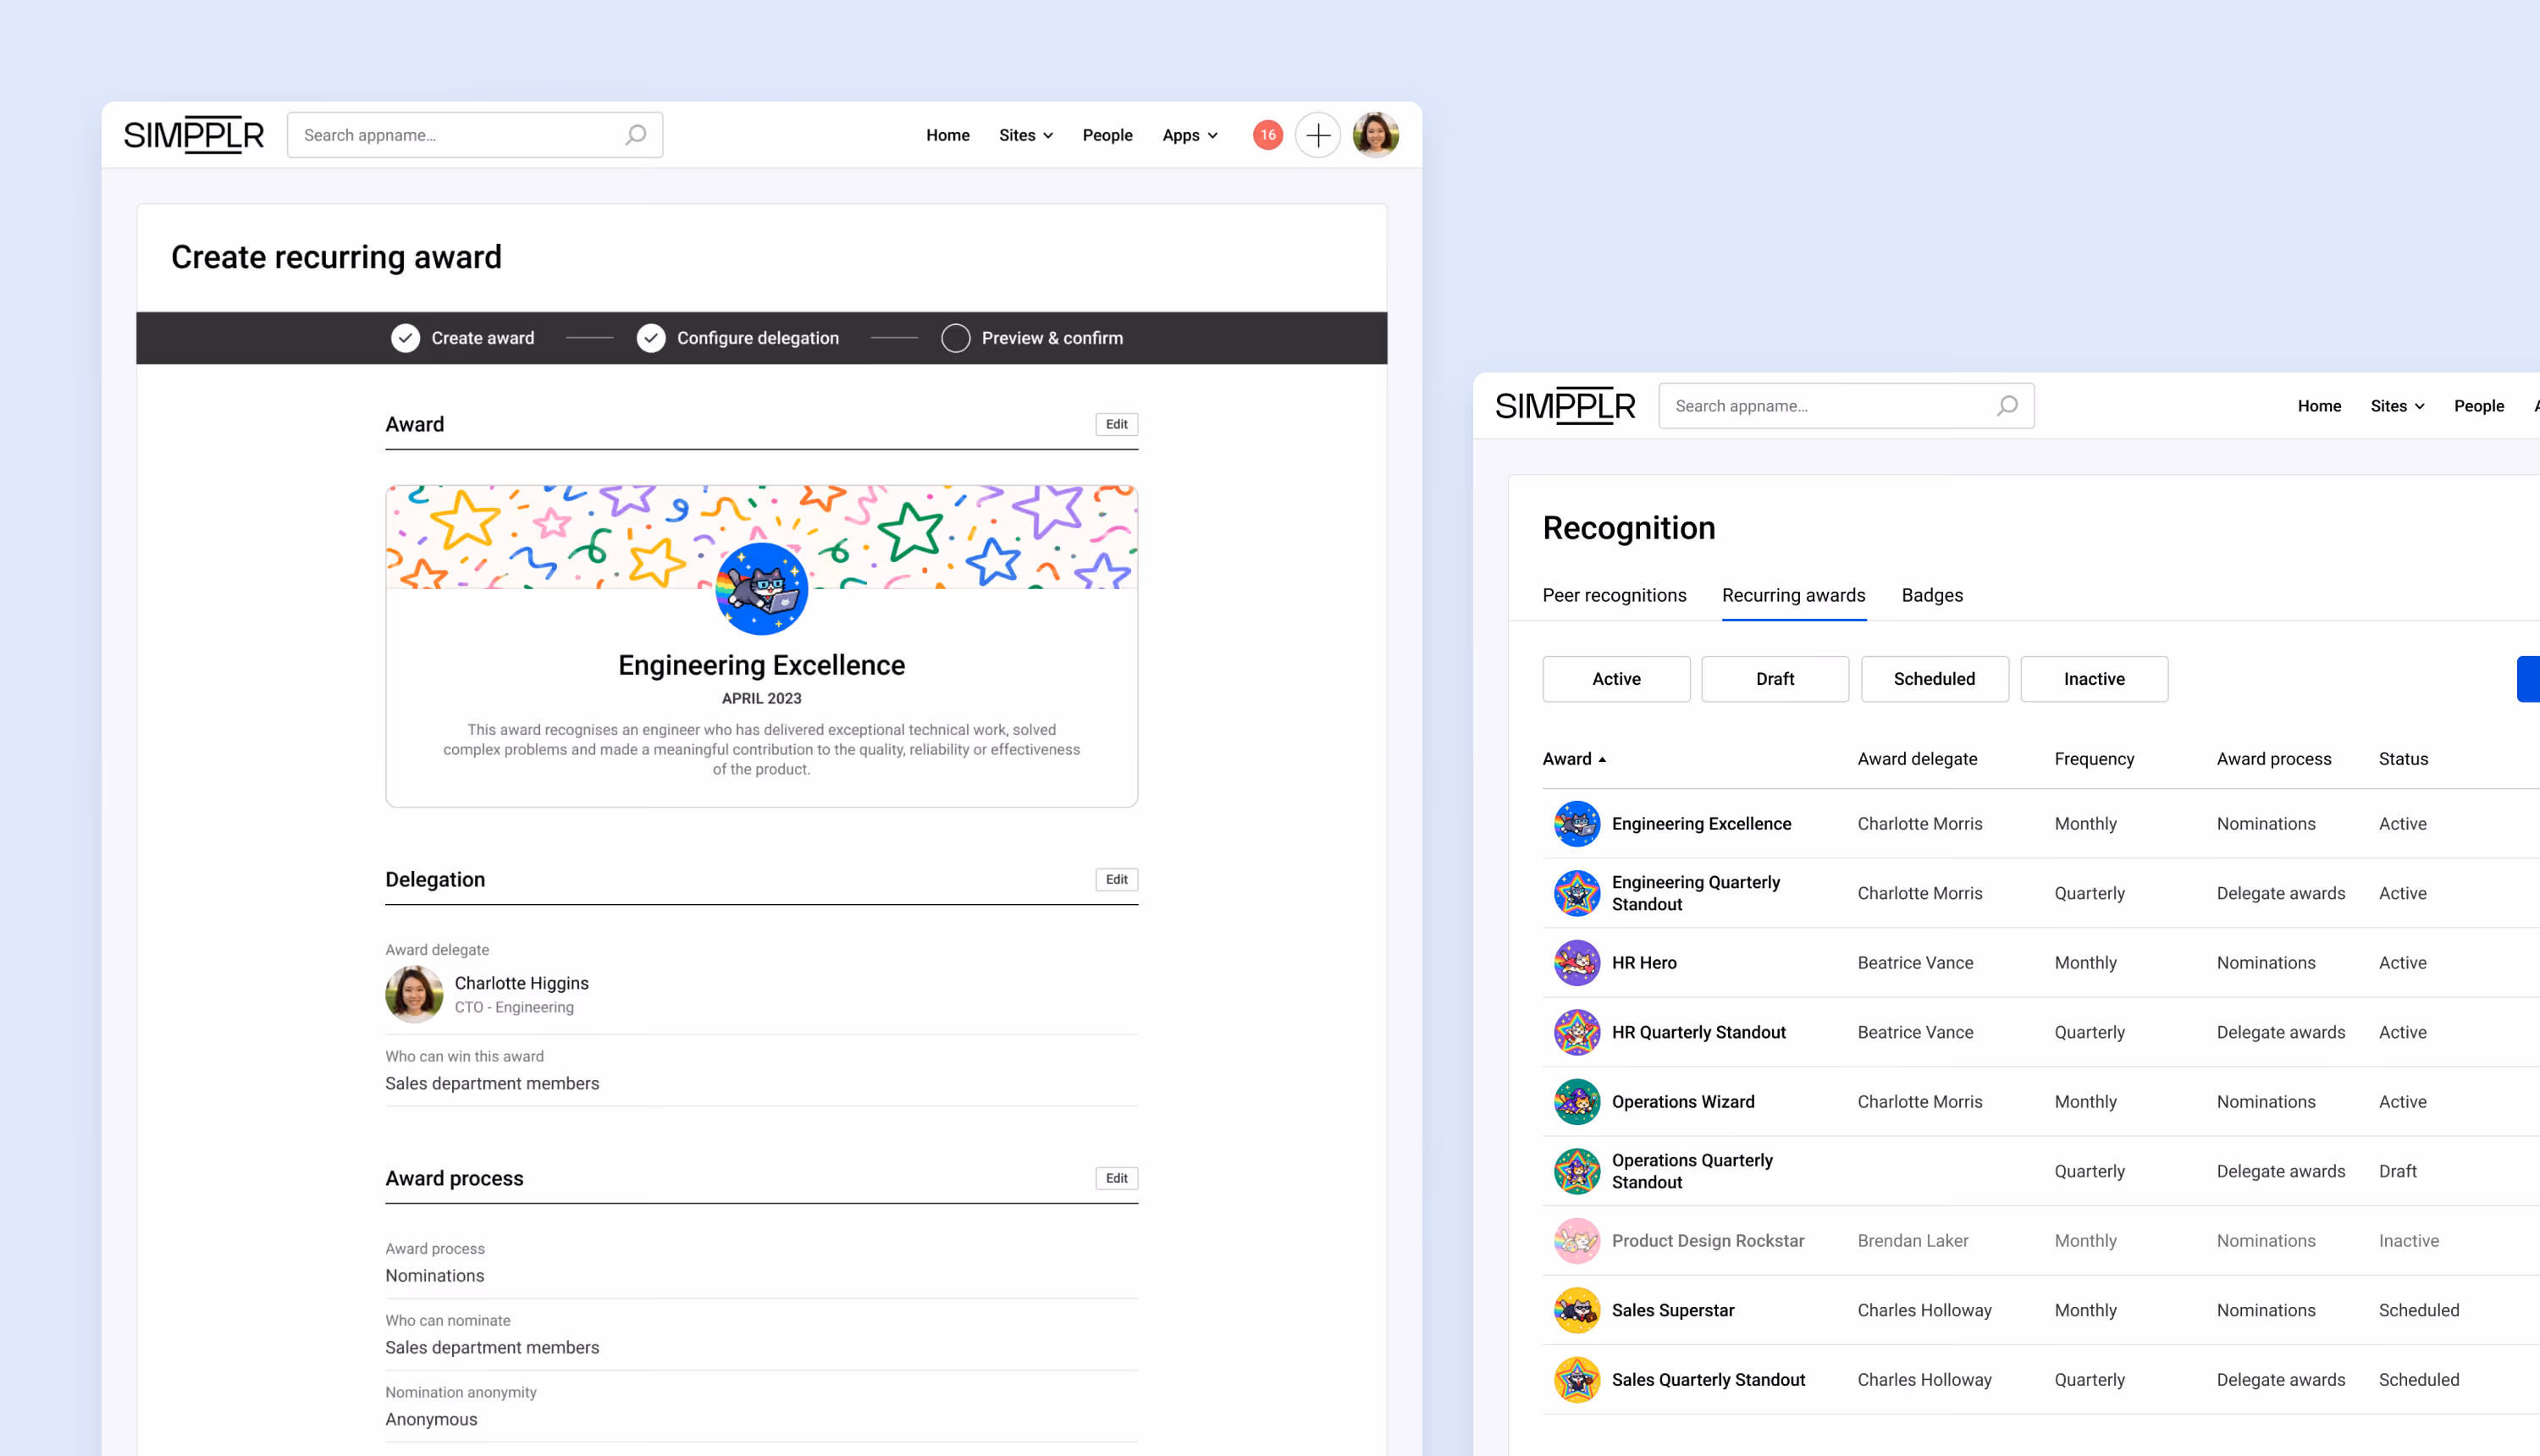The height and width of the screenshot is (1456, 2540).
Task: Click the Create award step checkmark
Action: click(x=405, y=338)
